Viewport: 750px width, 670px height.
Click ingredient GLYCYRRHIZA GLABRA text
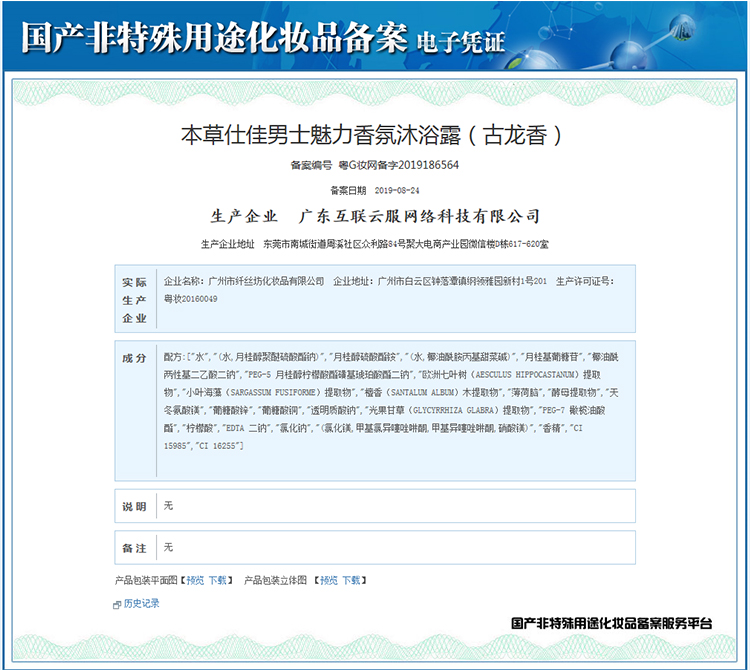coord(452,410)
